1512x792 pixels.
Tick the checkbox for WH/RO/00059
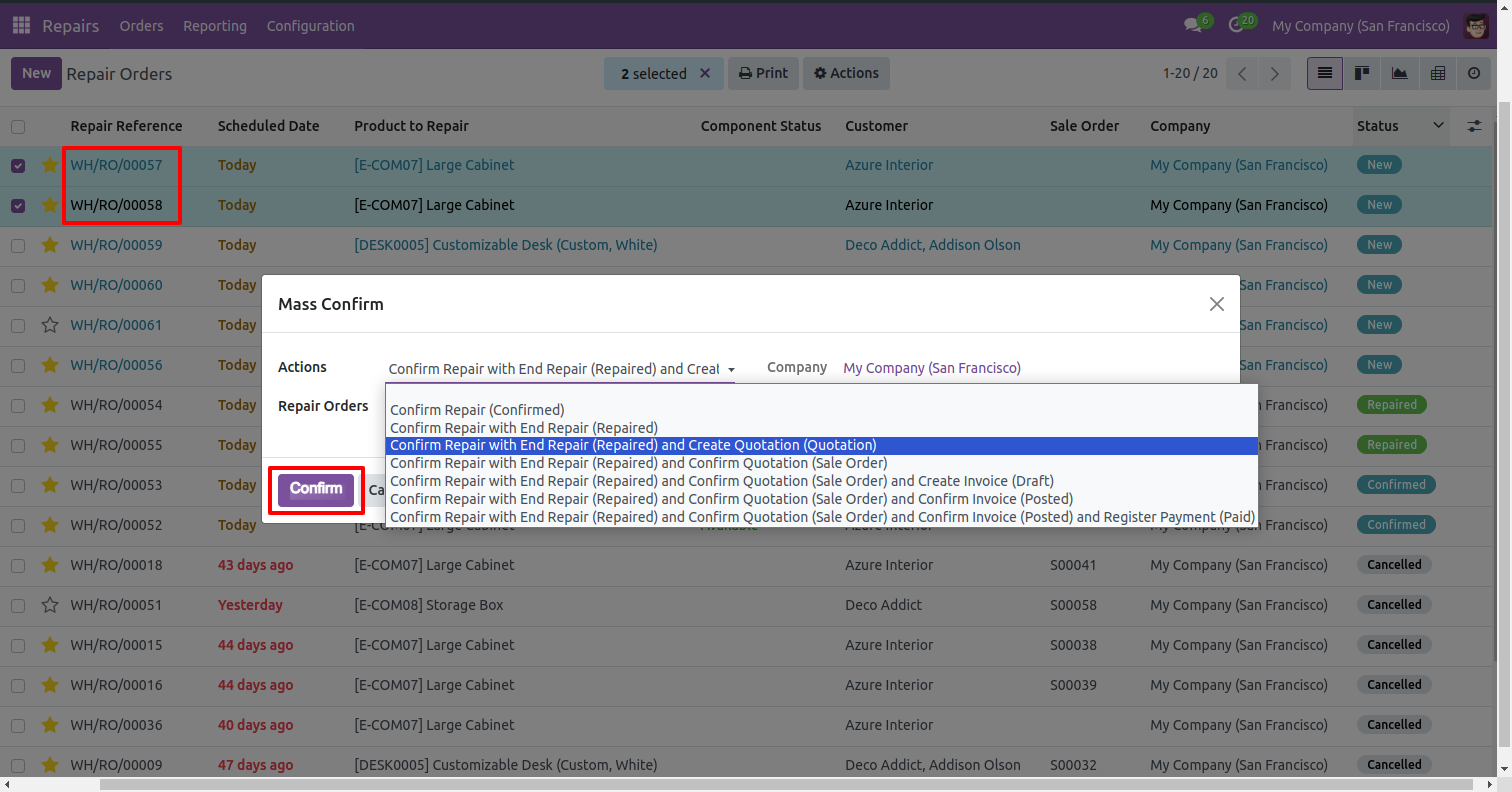(18, 245)
